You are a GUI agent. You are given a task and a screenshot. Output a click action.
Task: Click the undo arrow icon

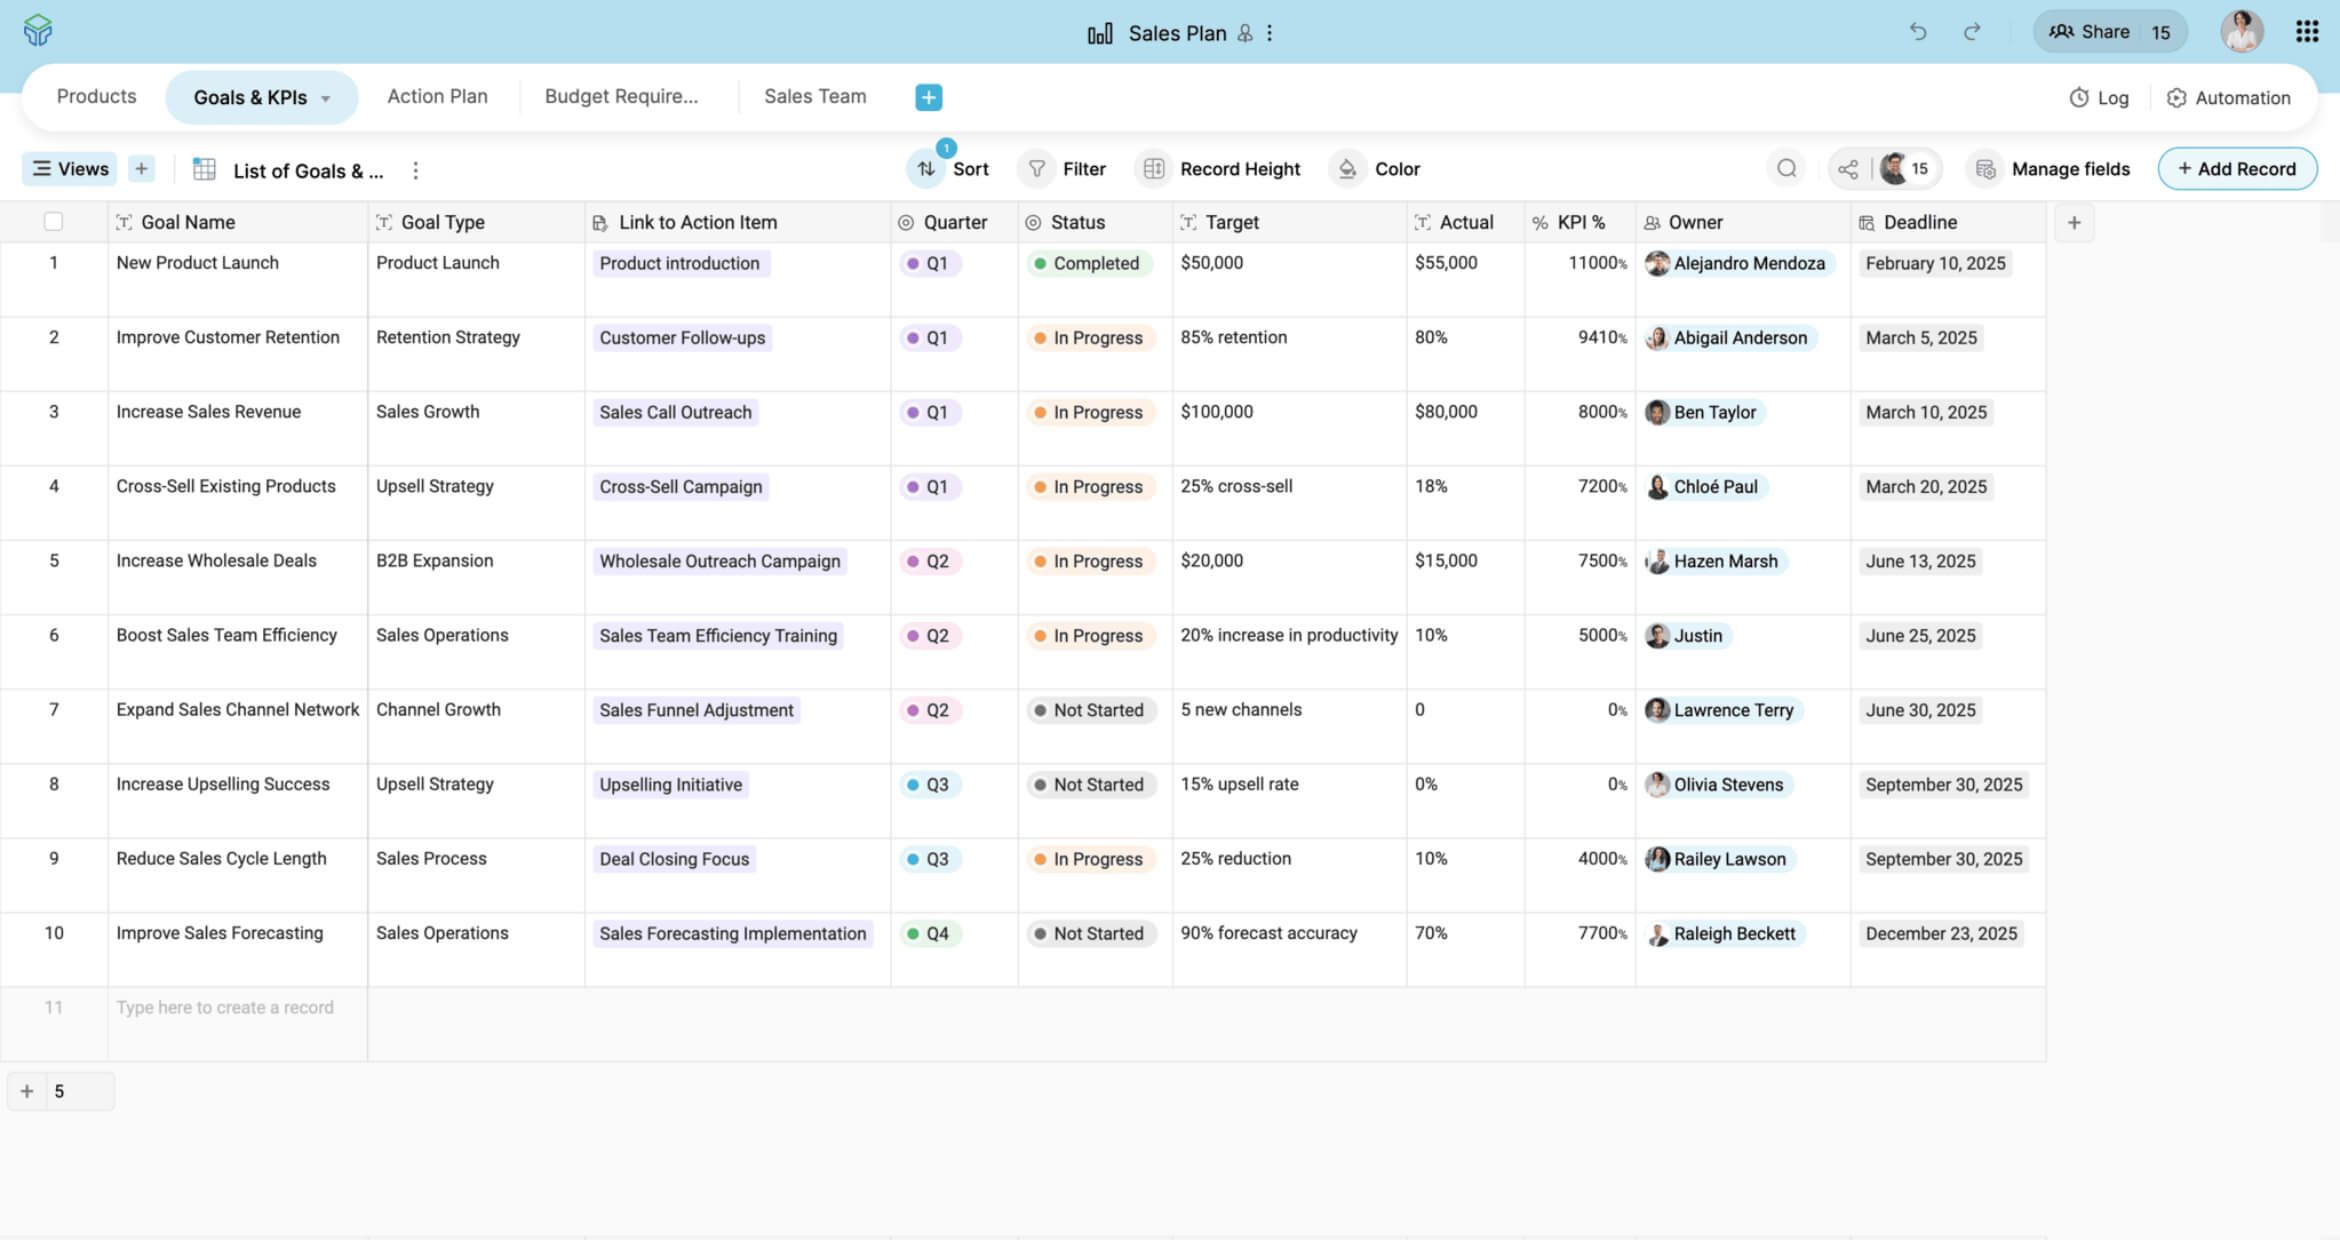point(1917,32)
